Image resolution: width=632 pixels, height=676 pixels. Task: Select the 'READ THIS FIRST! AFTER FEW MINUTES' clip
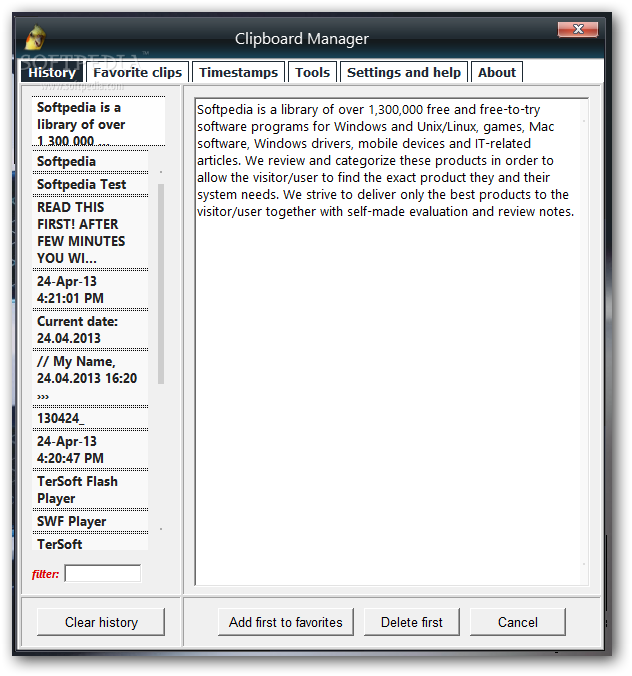click(x=90, y=233)
